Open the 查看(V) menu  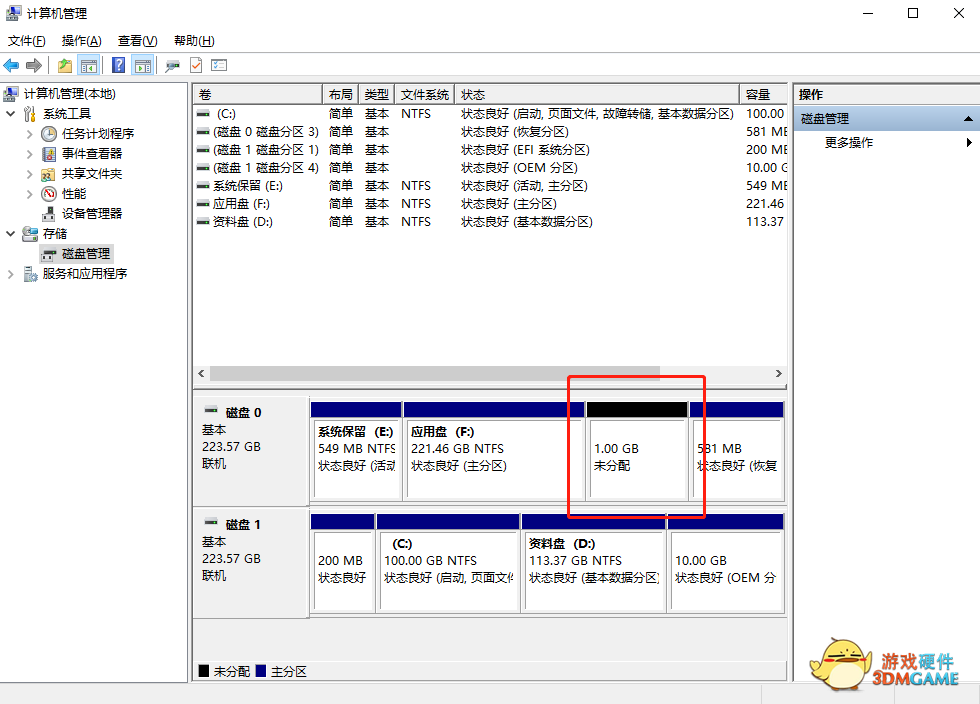click(x=137, y=40)
